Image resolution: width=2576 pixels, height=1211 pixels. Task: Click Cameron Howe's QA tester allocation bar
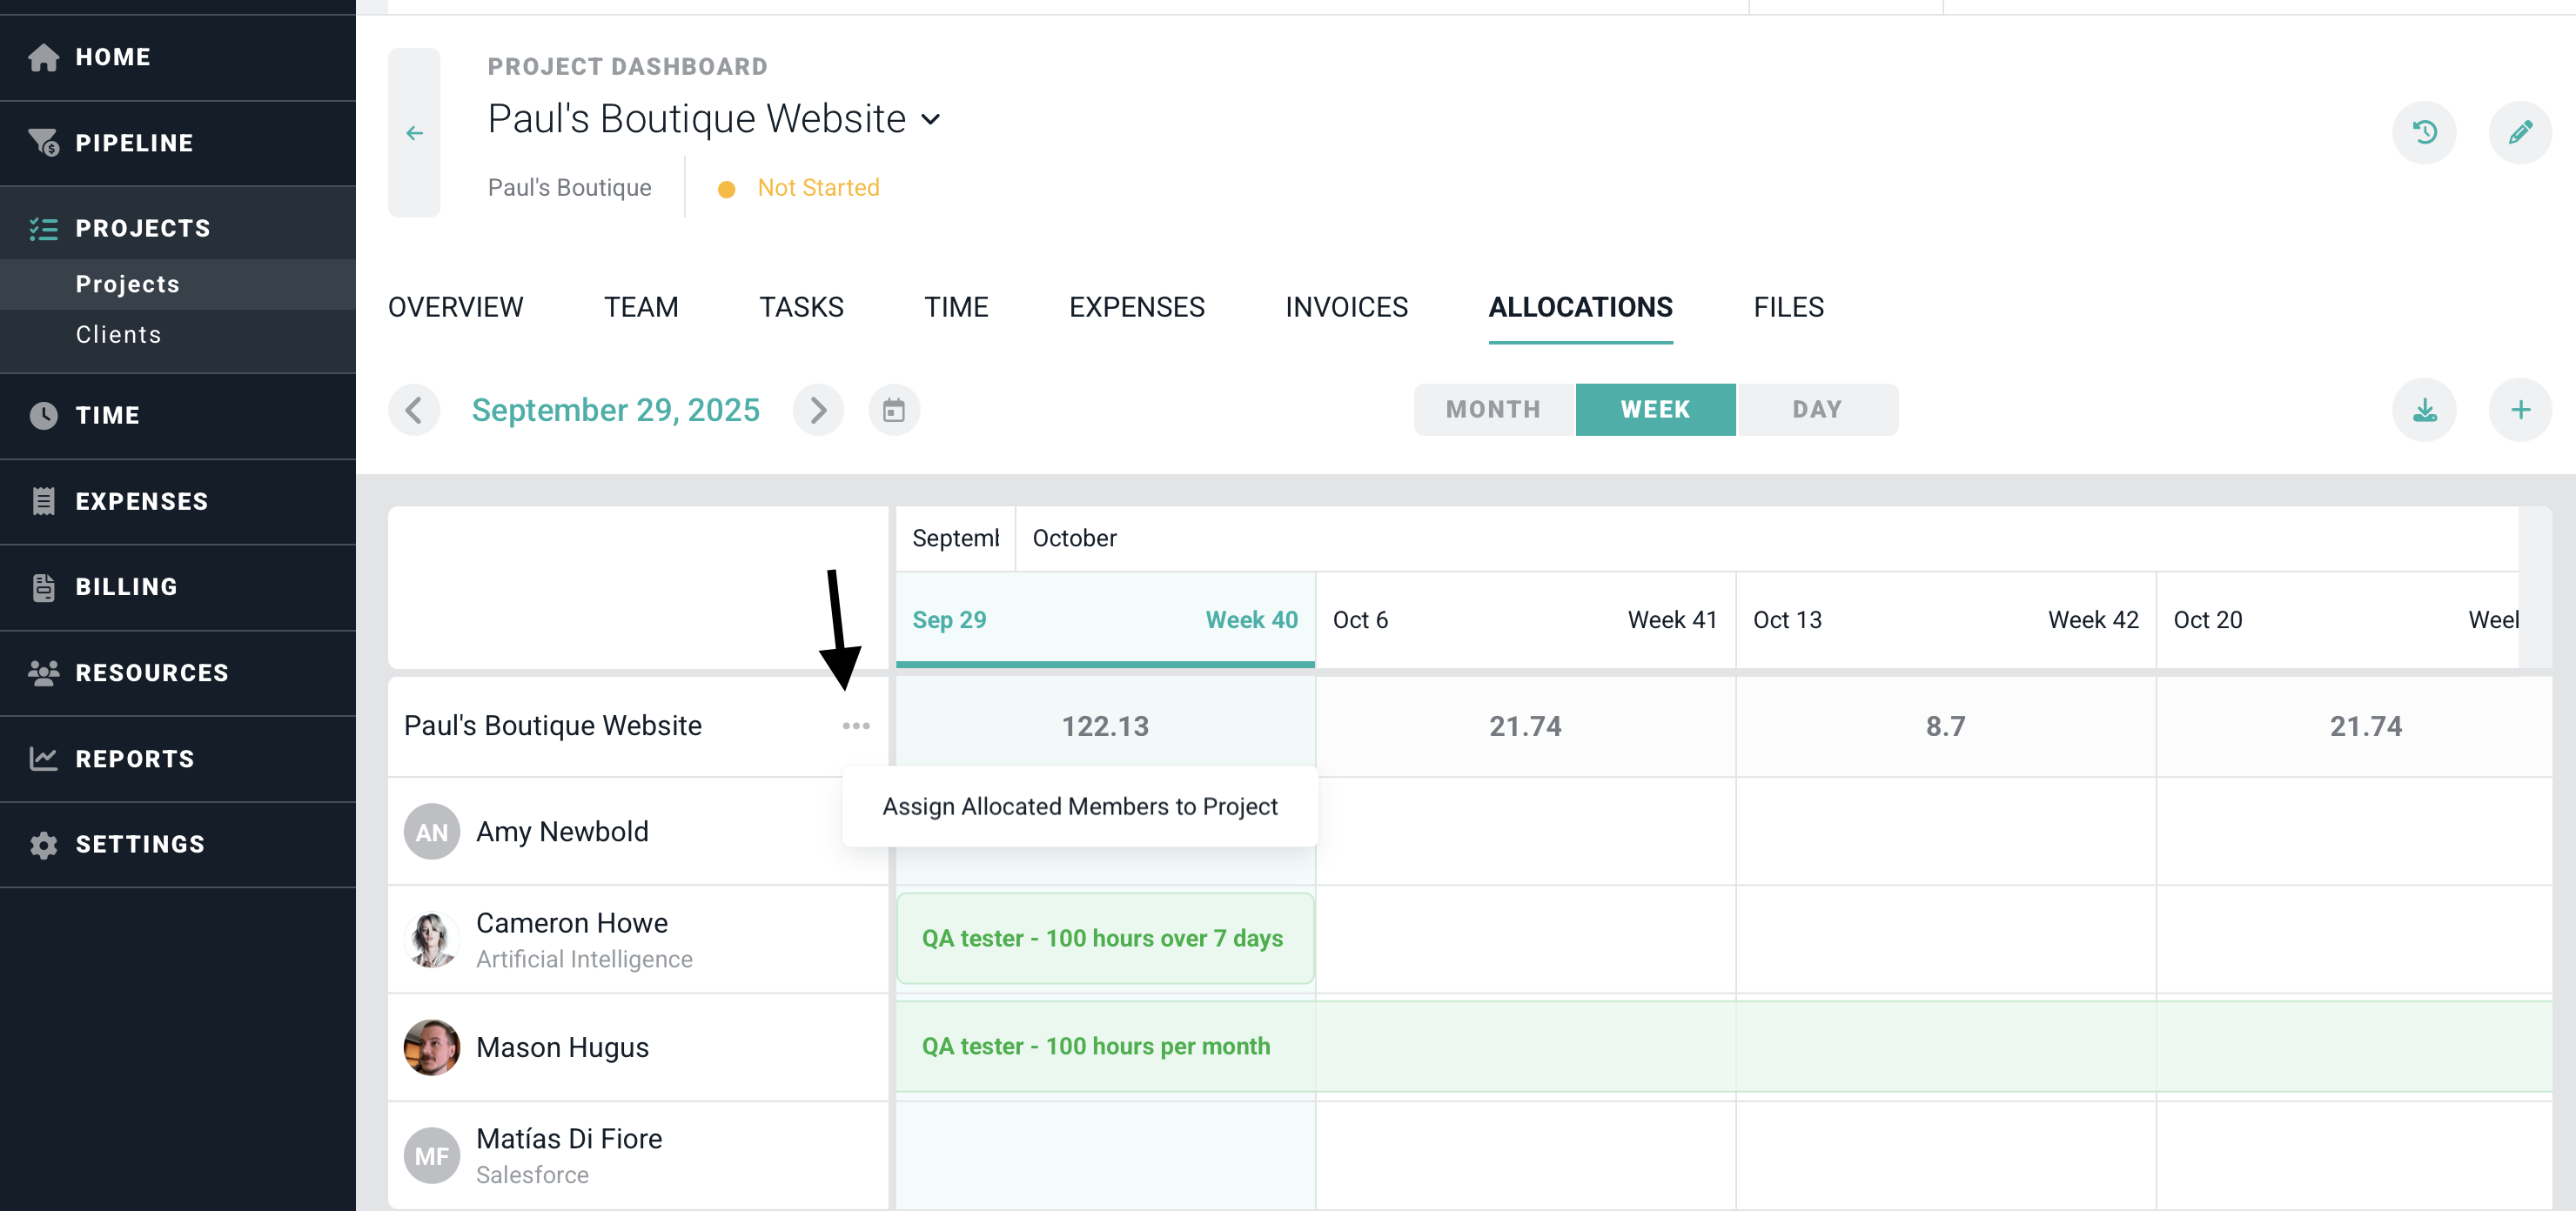tap(1104, 938)
